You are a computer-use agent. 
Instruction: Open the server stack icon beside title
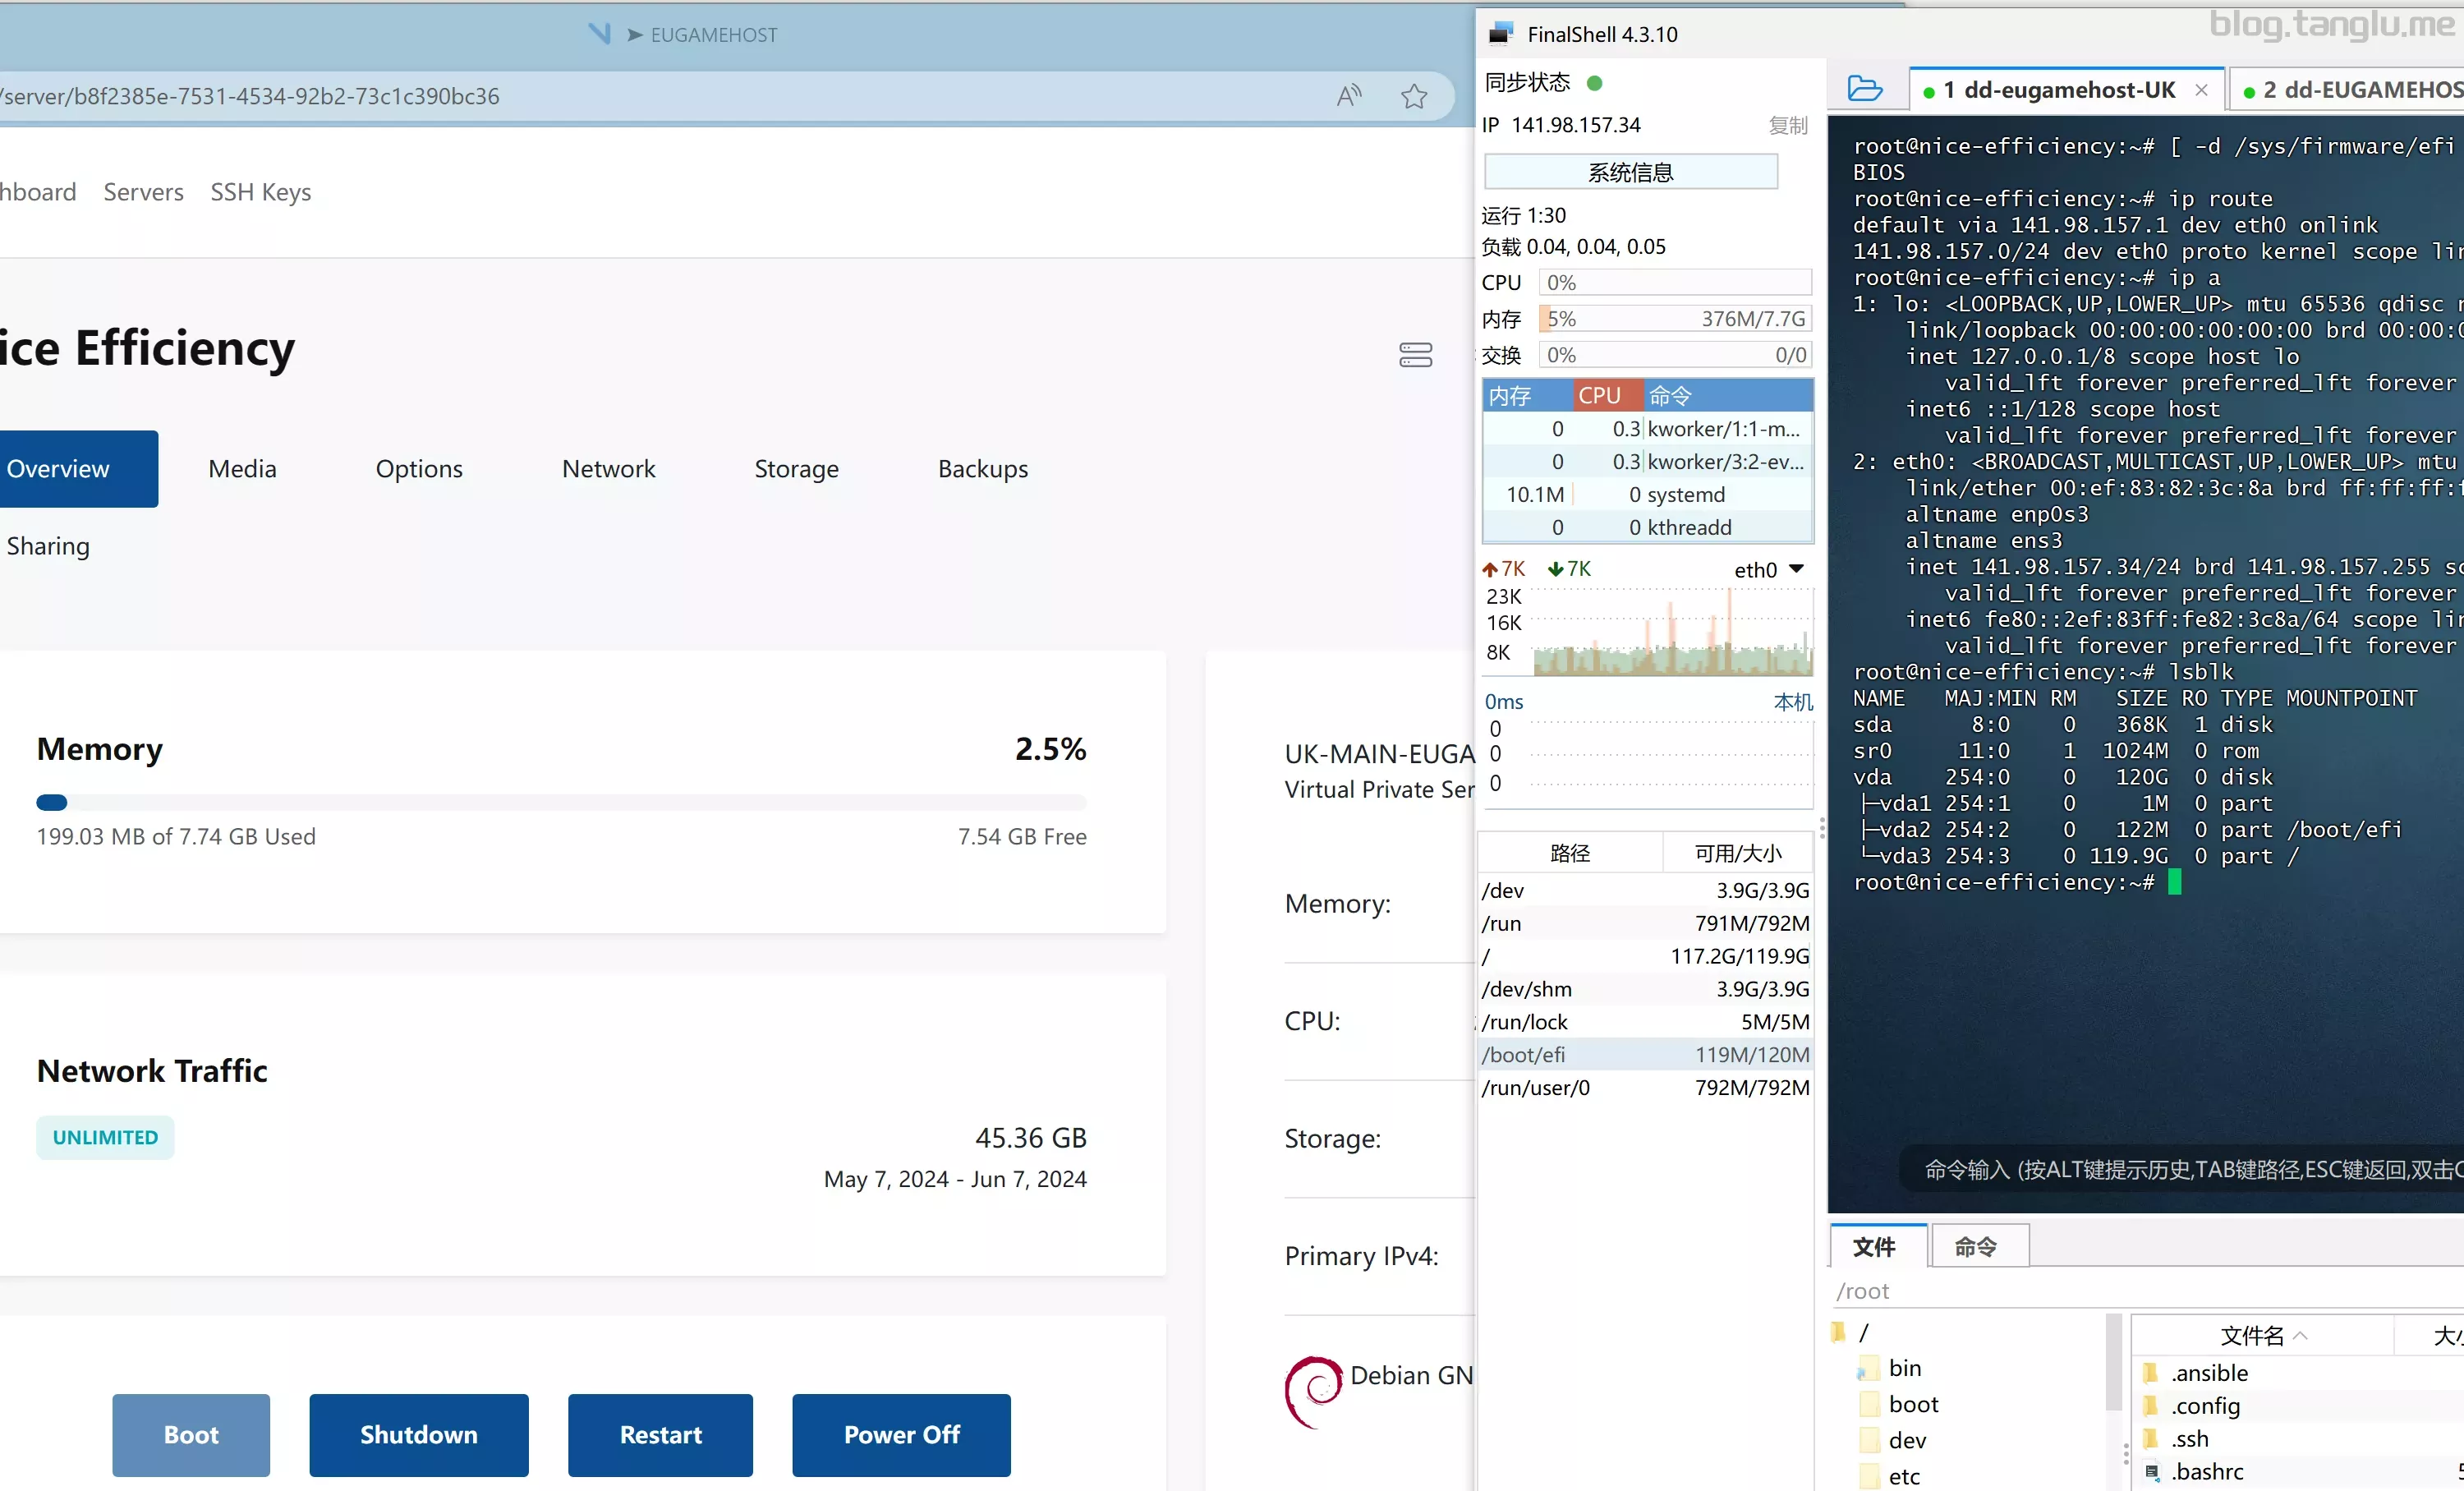tap(1415, 354)
